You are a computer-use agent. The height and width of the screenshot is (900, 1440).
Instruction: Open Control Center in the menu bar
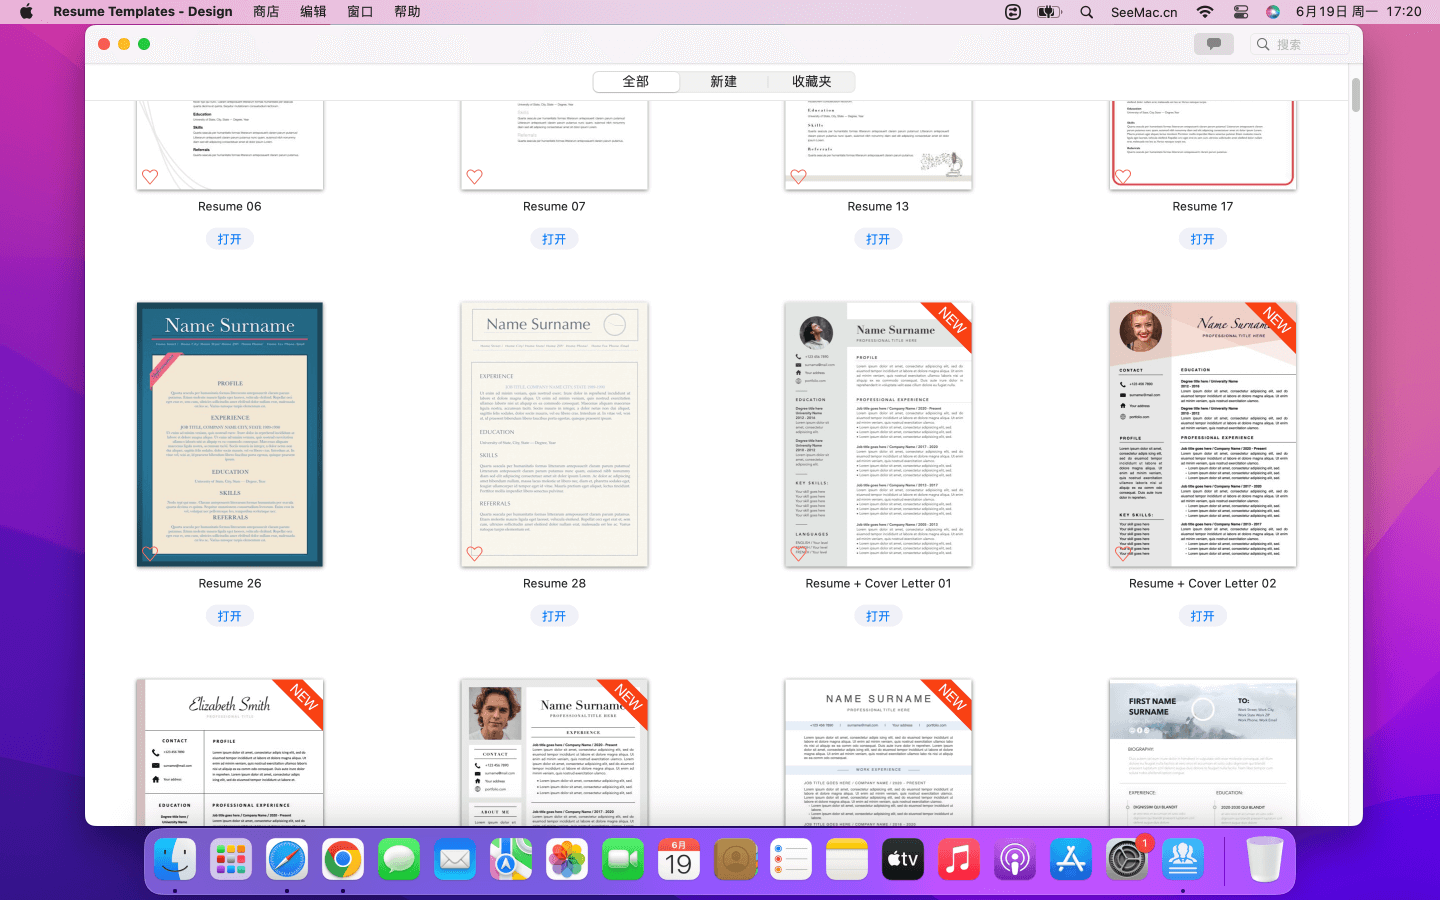(x=1240, y=12)
